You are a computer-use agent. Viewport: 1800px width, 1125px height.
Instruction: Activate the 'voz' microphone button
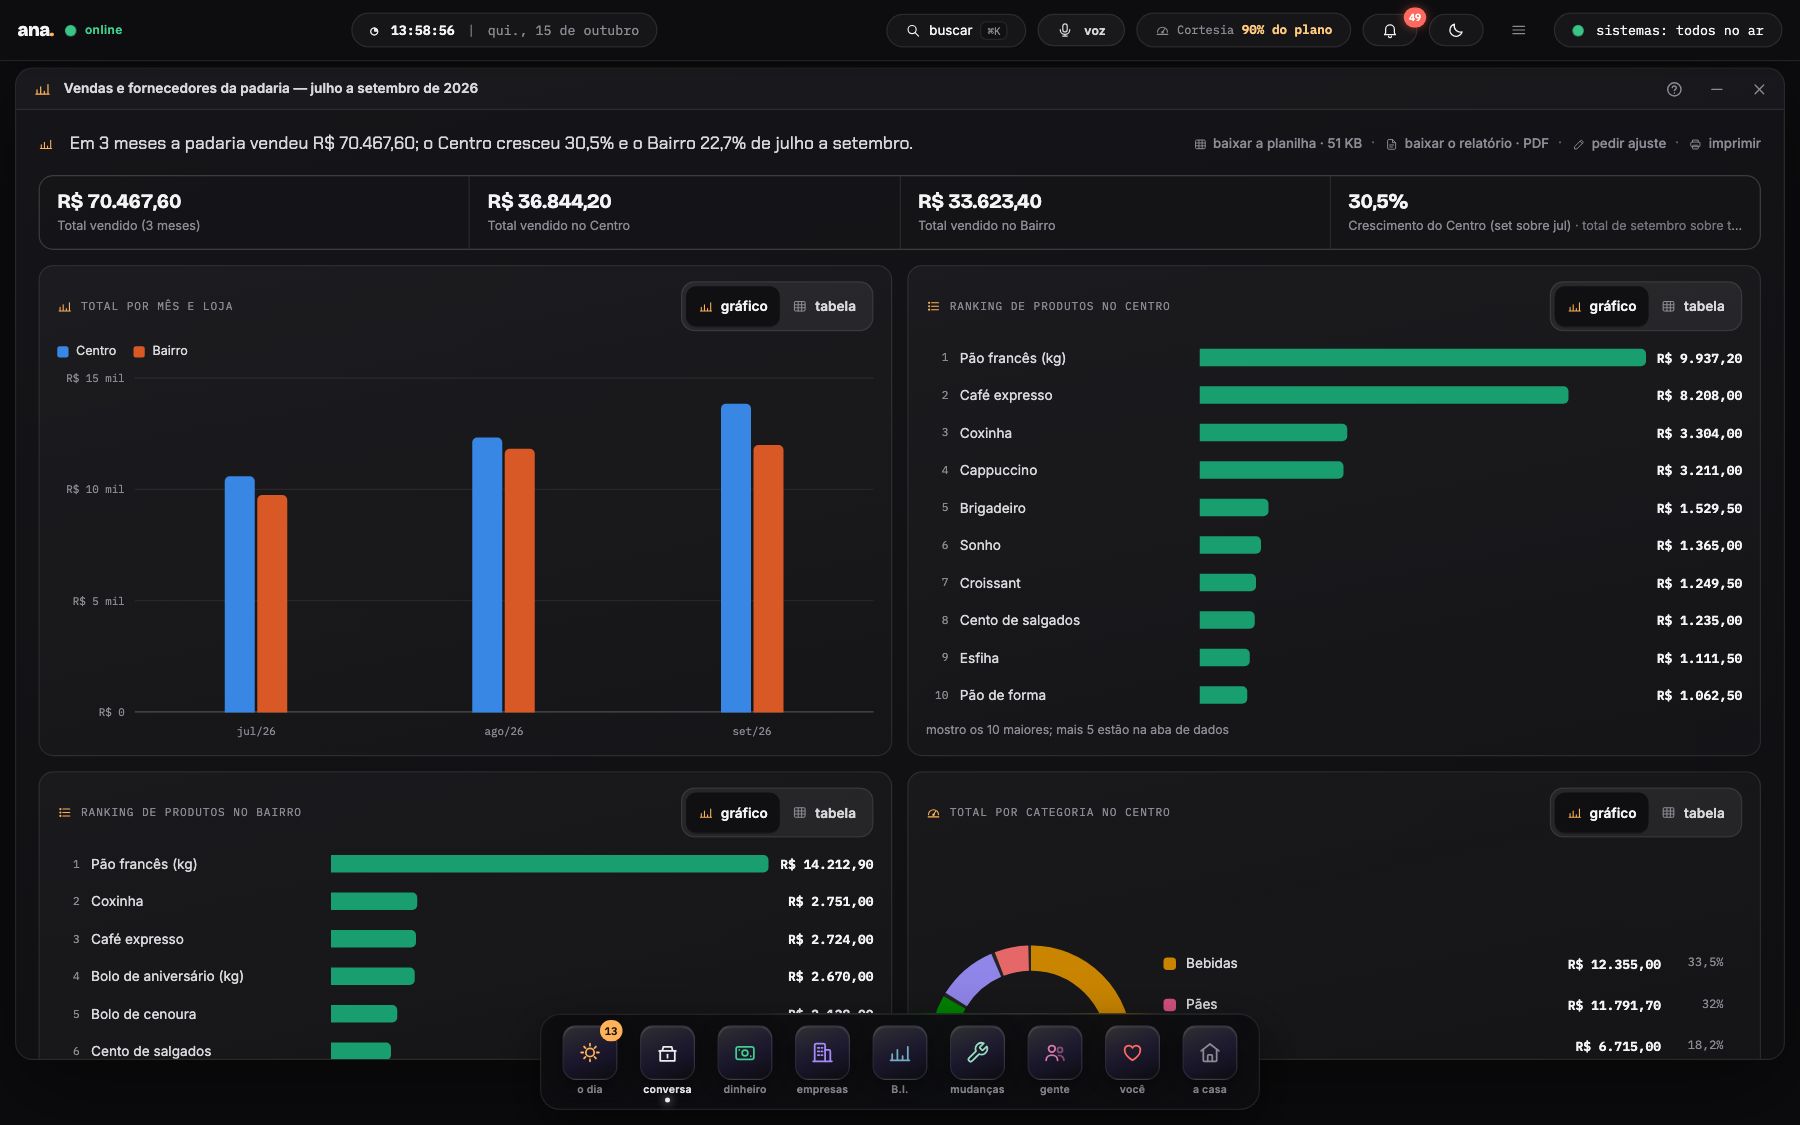[x=1081, y=31]
